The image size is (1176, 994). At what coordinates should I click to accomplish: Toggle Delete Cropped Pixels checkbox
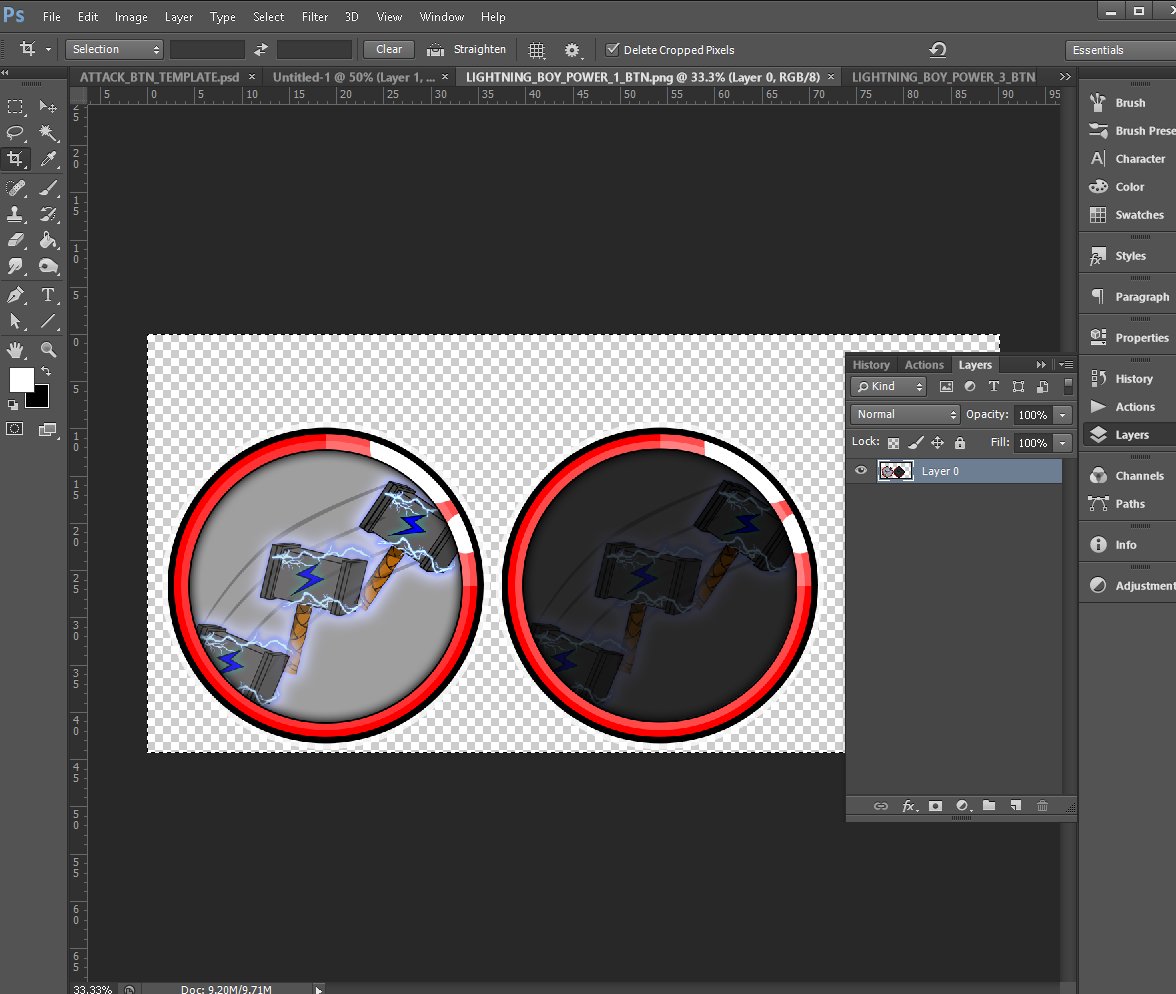tap(613, 50)
